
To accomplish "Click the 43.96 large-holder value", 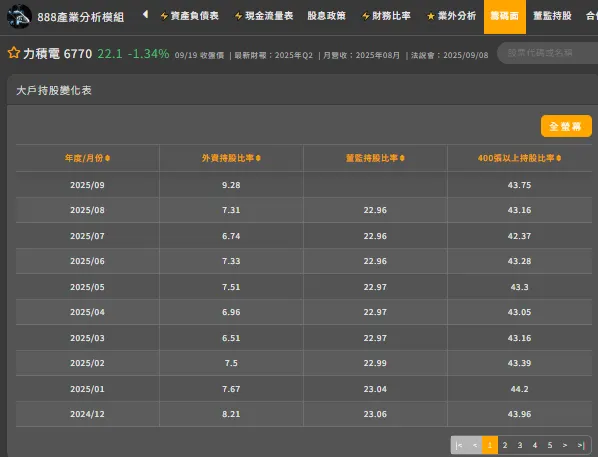I will [519, 414].
